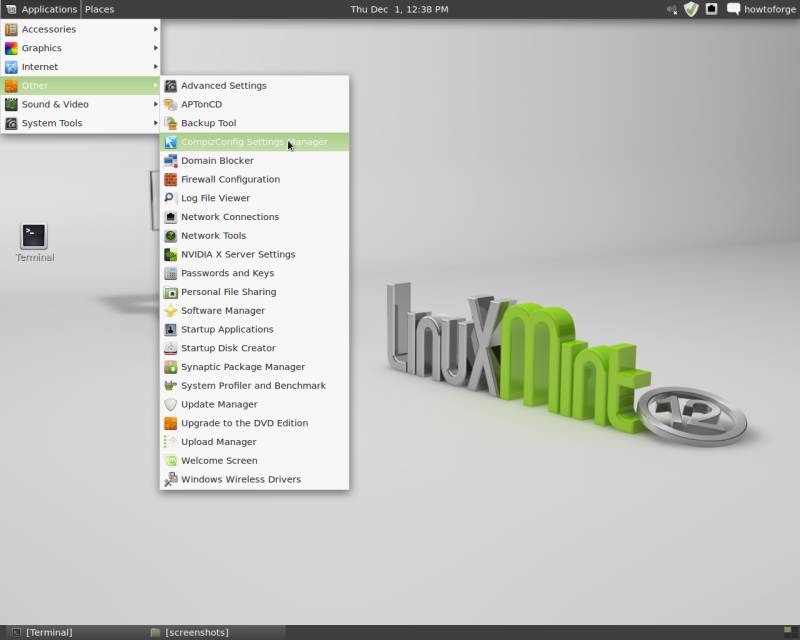Open the howtoforge user menu
This screenshot has width=800, height=640.
(761, 9)
